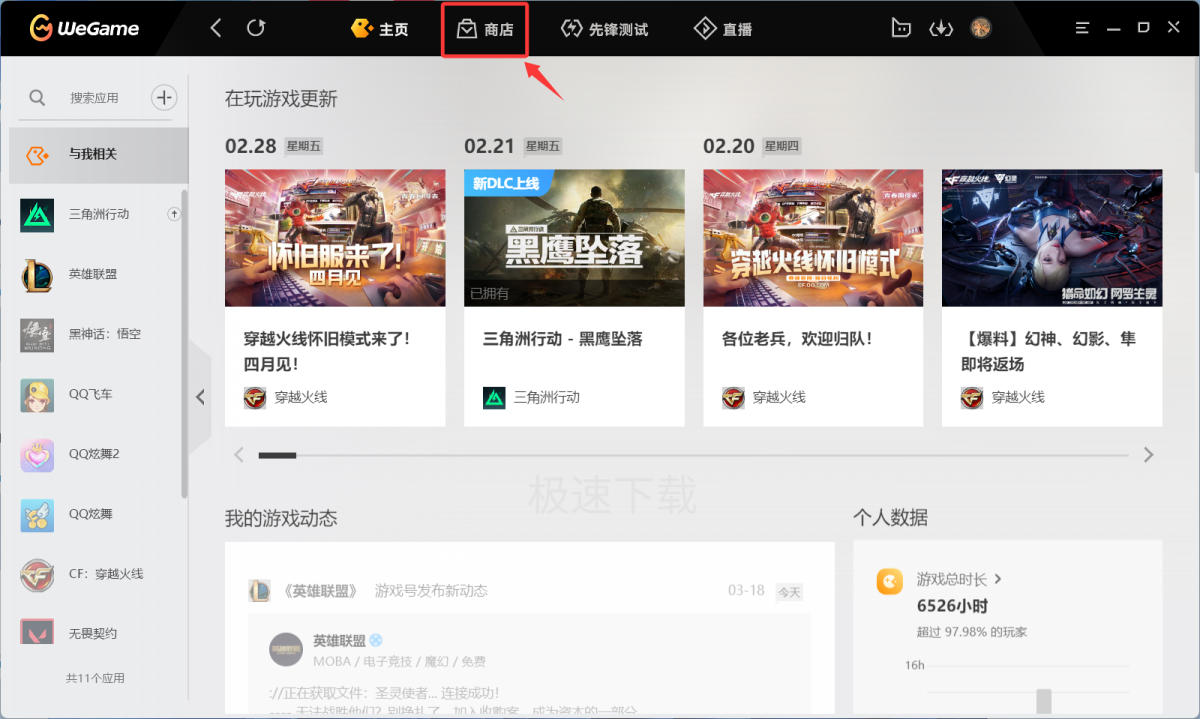Image resolution: width=1200 pixels, height=719 pixels.
Task: Click the sidebar game list scrollbar
Action: (x=184, y=343)
